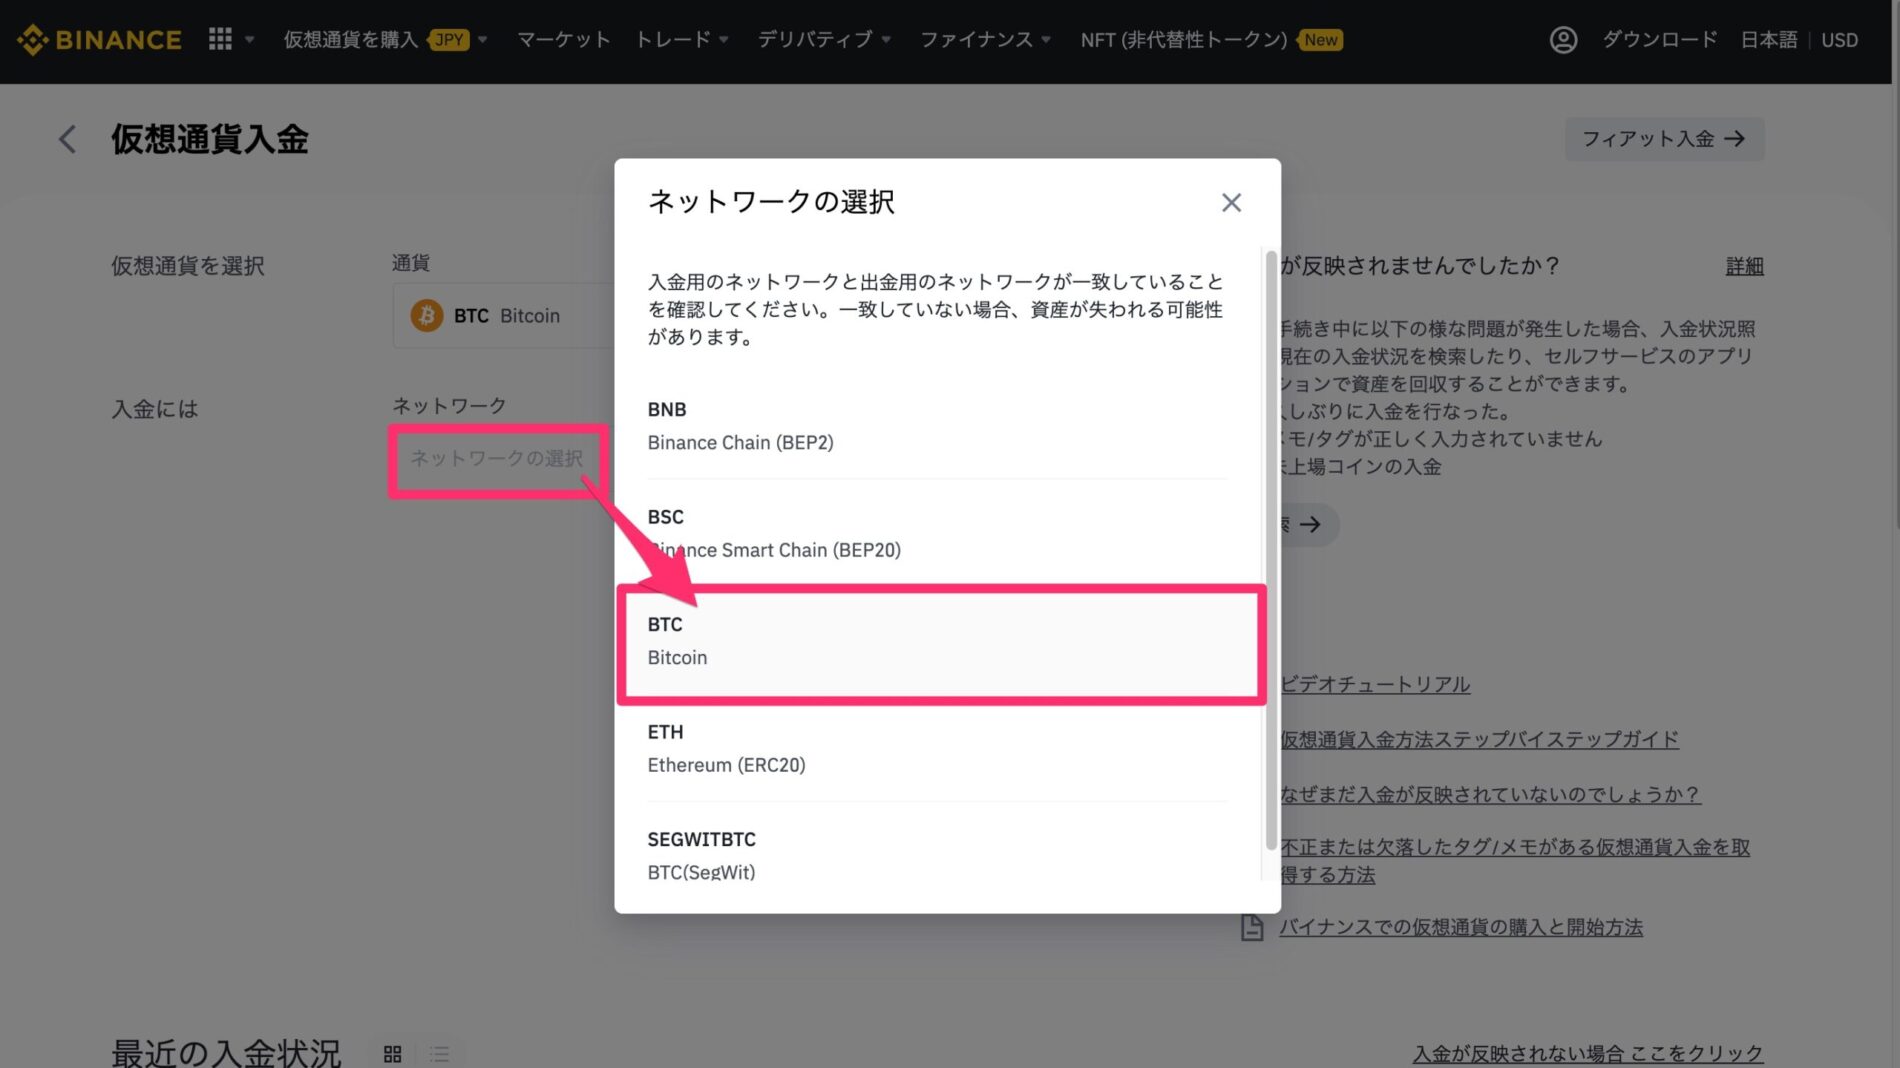Switch to grid view of recent deposits

pyautogui.click(x=393, y=1054)
